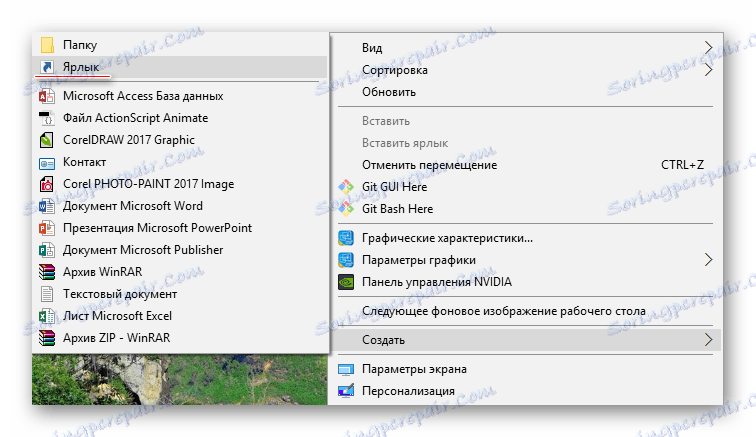The image size is (756, 437).
Task: Click the Microsoft Publisher document icon
Action: pos(47,250)
